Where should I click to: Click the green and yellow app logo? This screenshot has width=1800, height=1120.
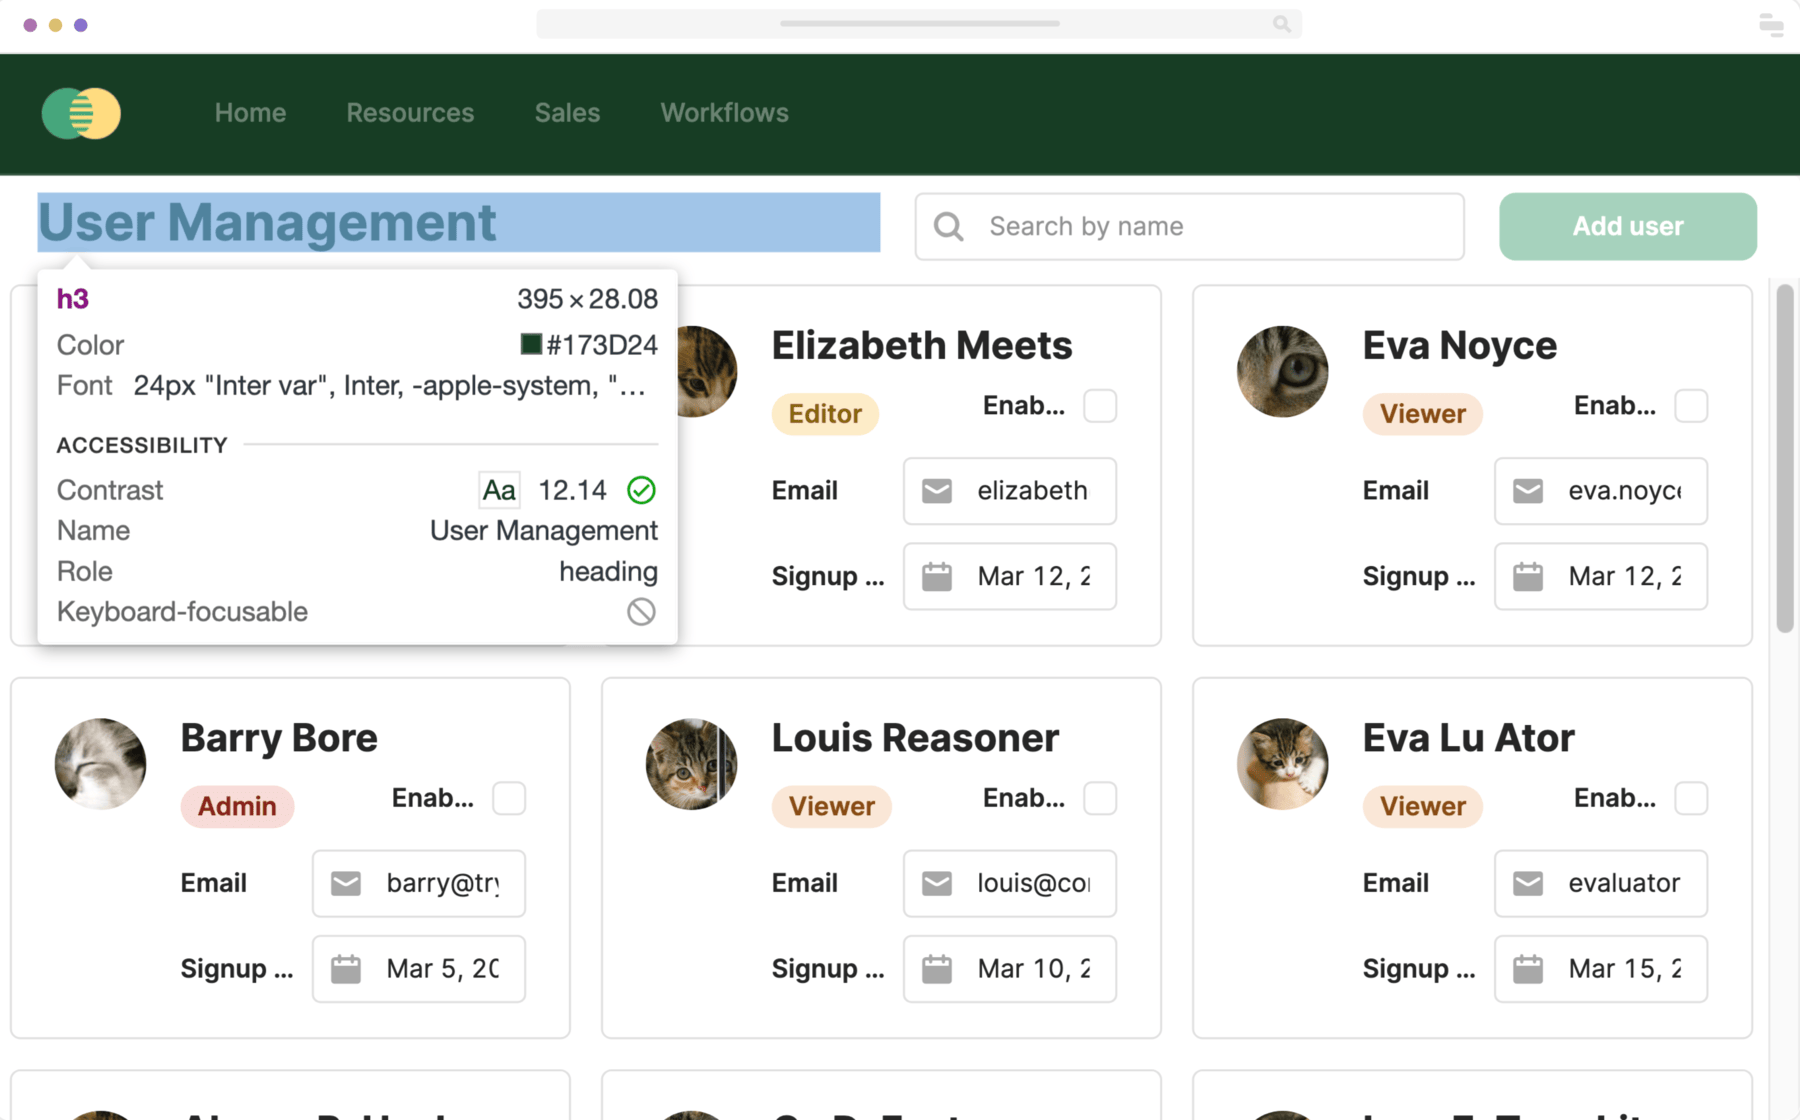click(81, 113)
